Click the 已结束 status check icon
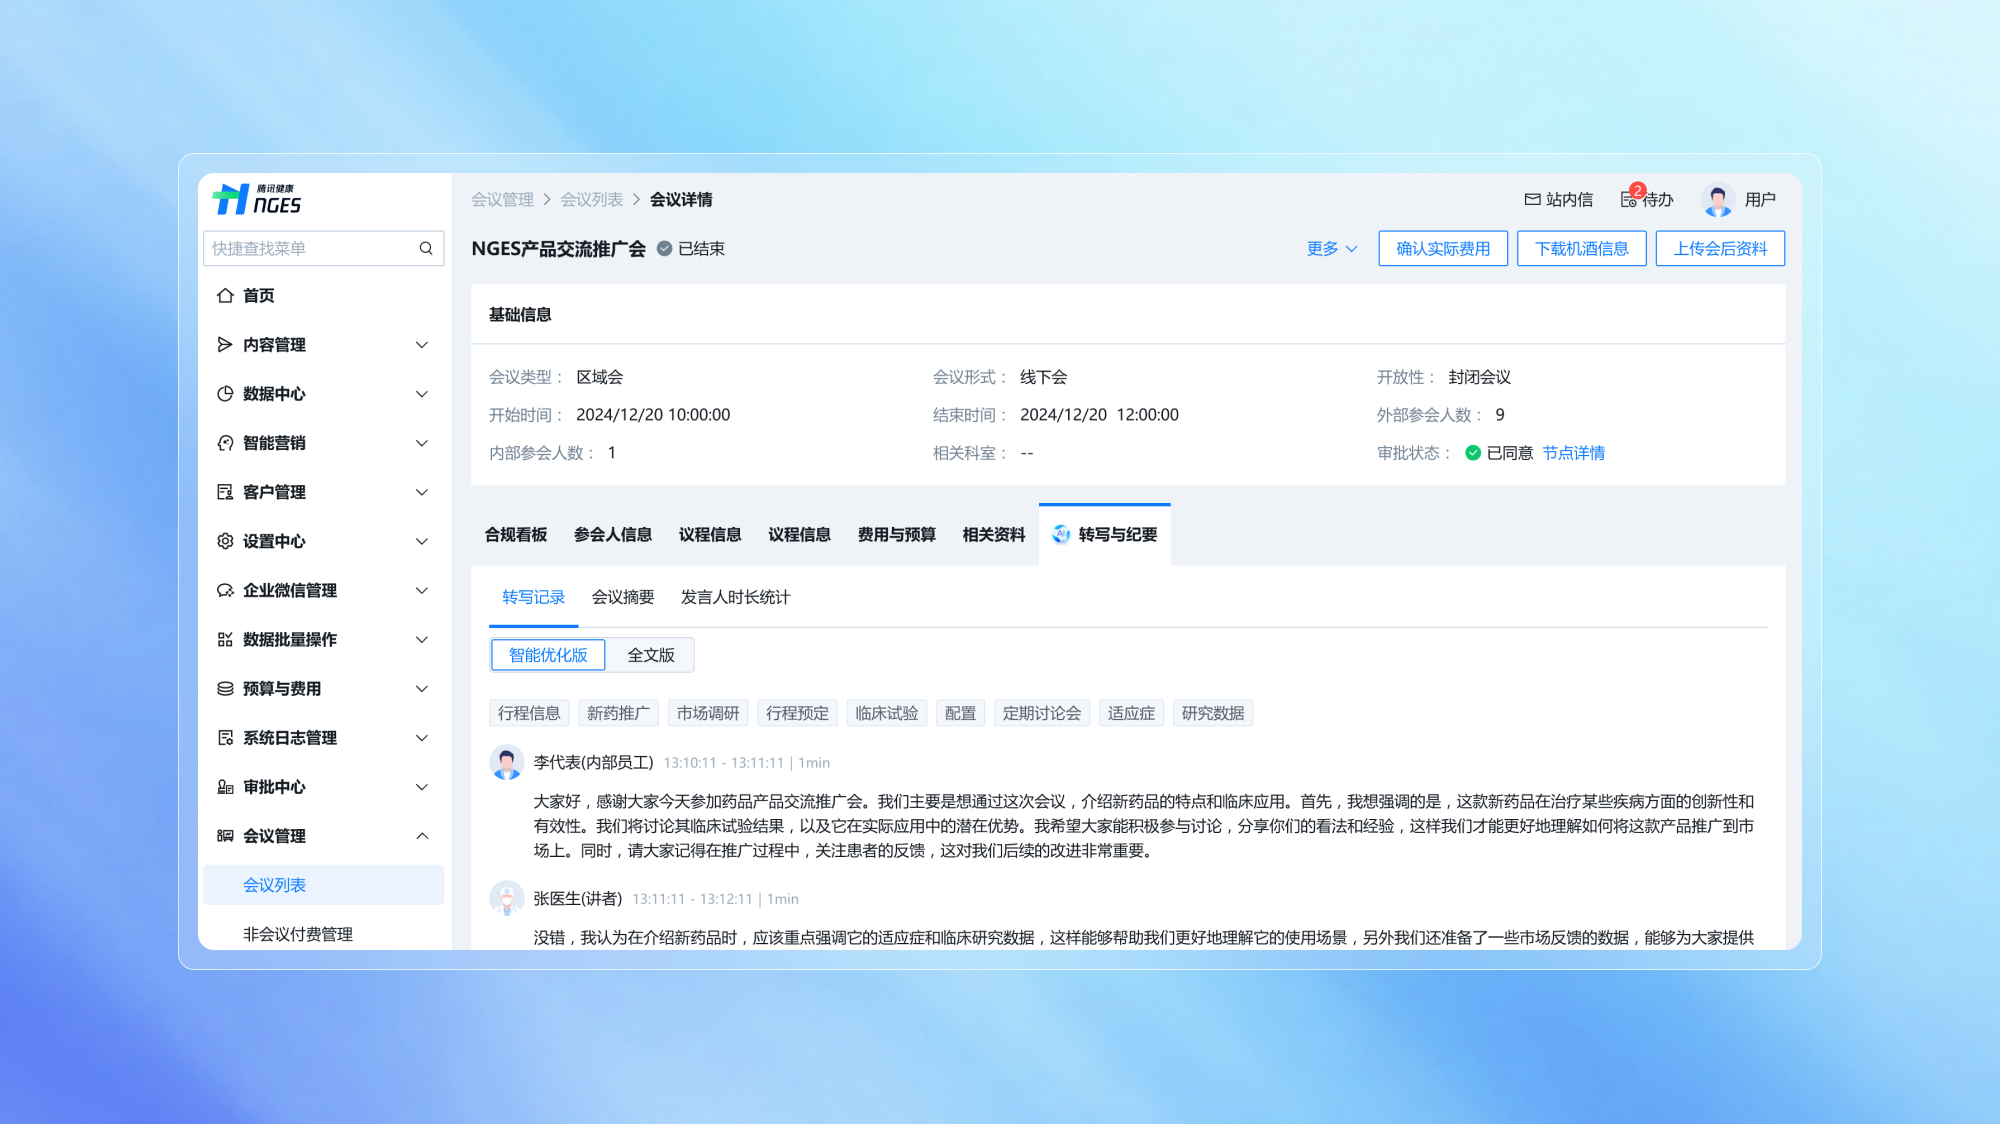Viewport: 2000px width, 1124px height. pos(664,248)
